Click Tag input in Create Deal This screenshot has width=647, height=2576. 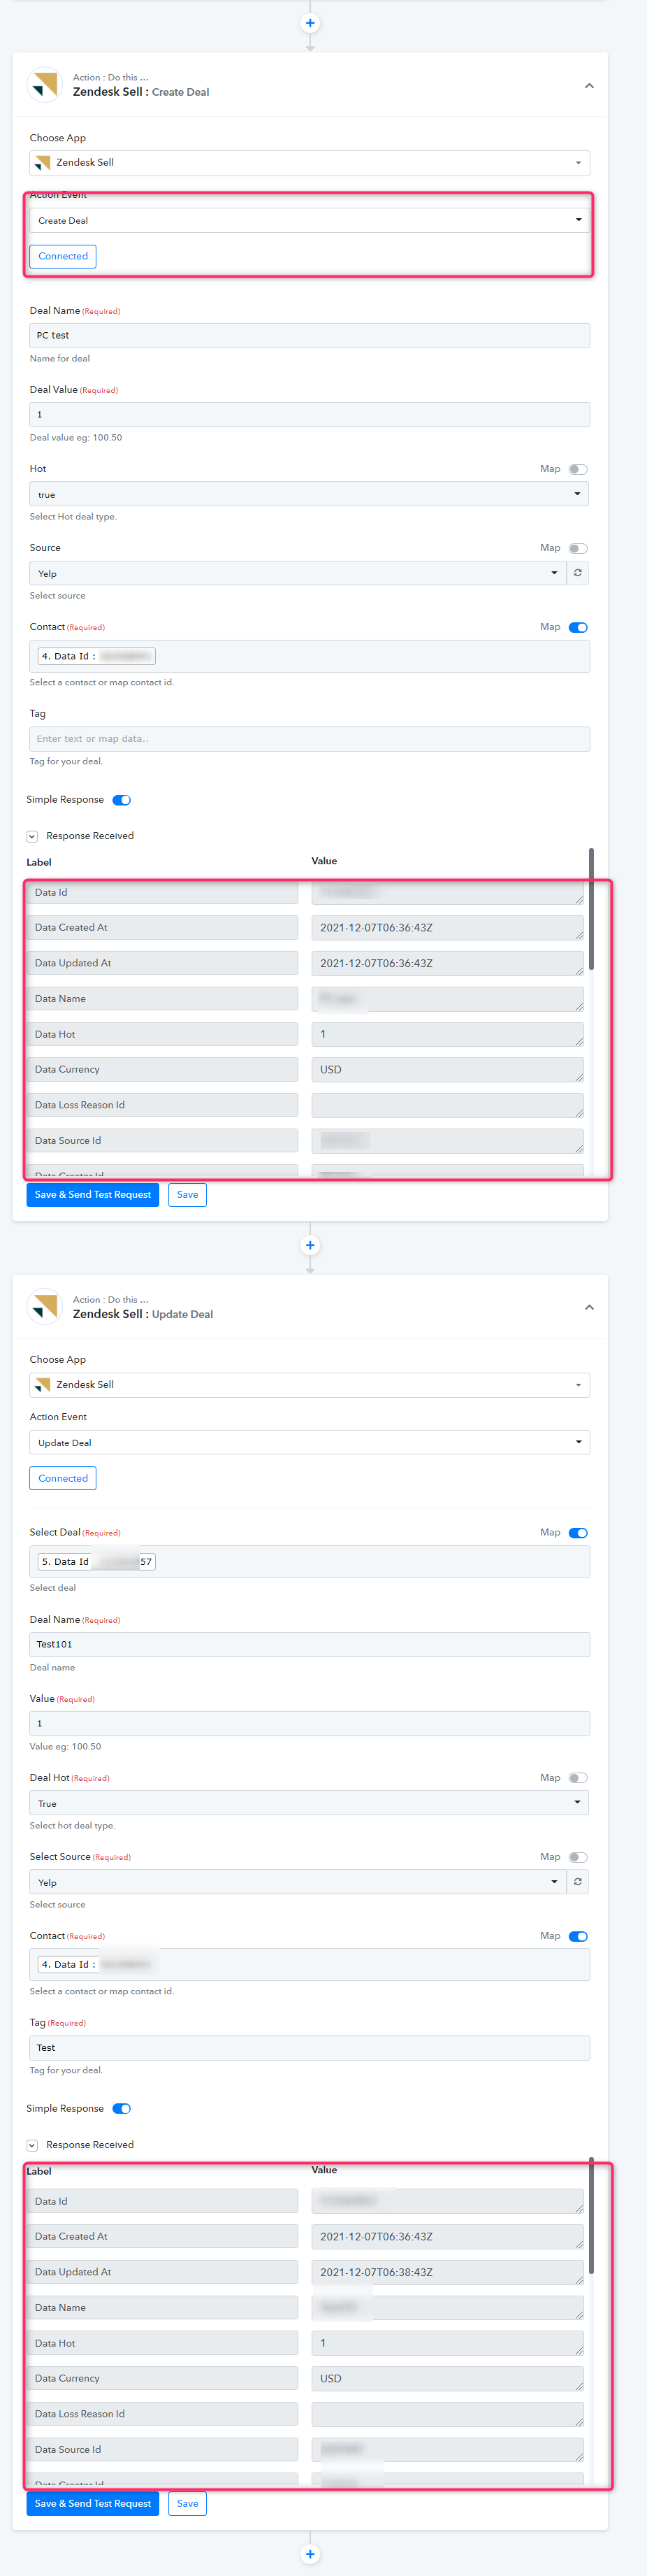[310, 739]
